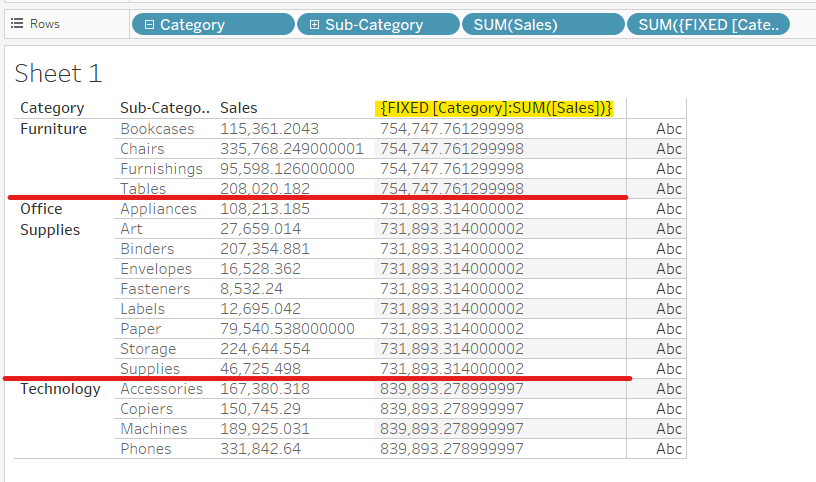This screenshot has width=816, height=482.
Task: Select the Binders sub-category label
Action: [x=147, y=249]
